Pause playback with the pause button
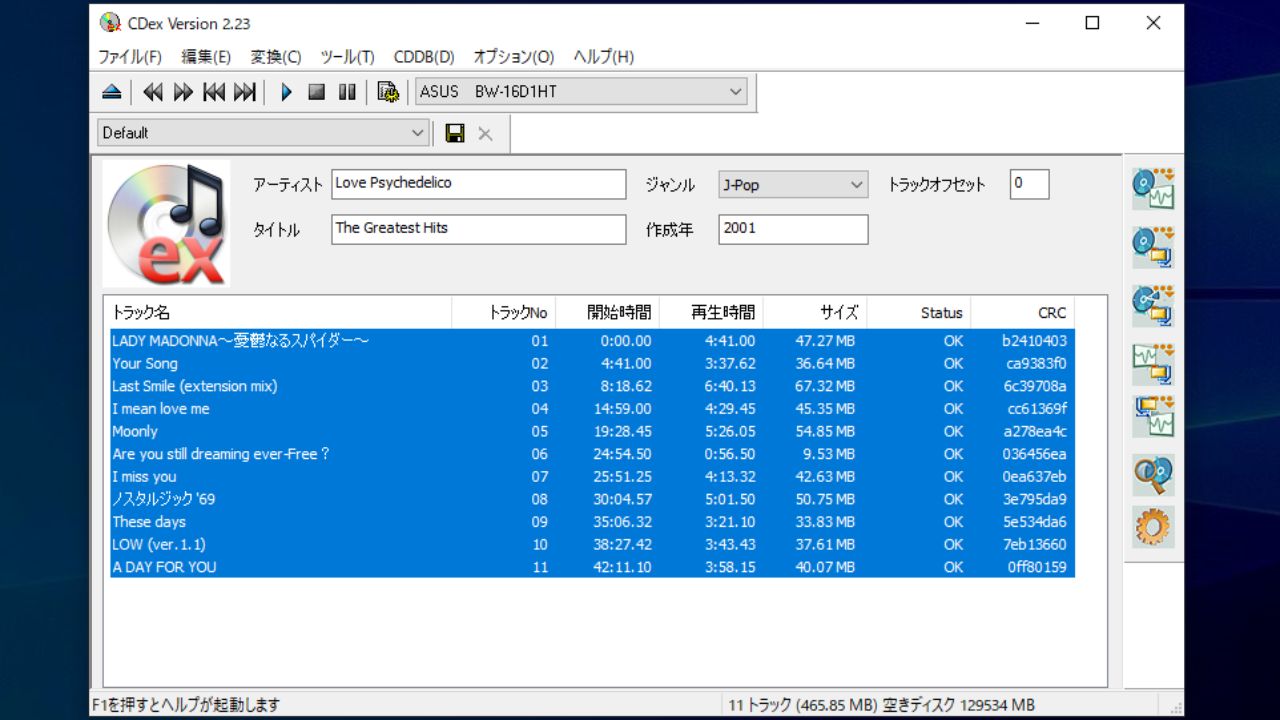Image resolution: width=1280 pixels, height=720 pixels. tap(347, 92)
